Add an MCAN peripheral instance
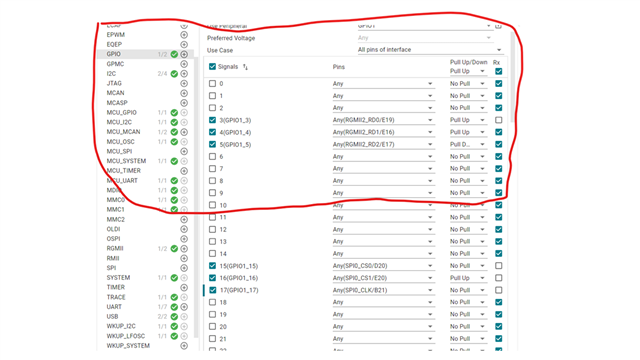The width and height of the screenshot is (640, 360). point(184,93)
